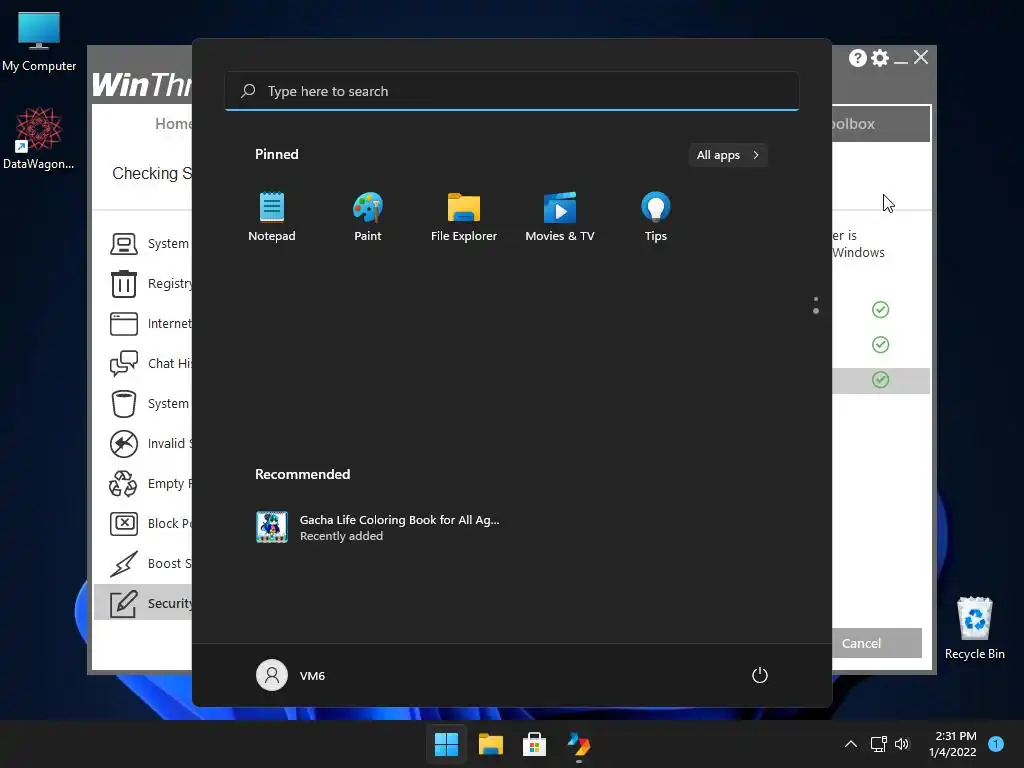Click the pinned apps page indicator dots
The image size is (1024, 768).
816,305
